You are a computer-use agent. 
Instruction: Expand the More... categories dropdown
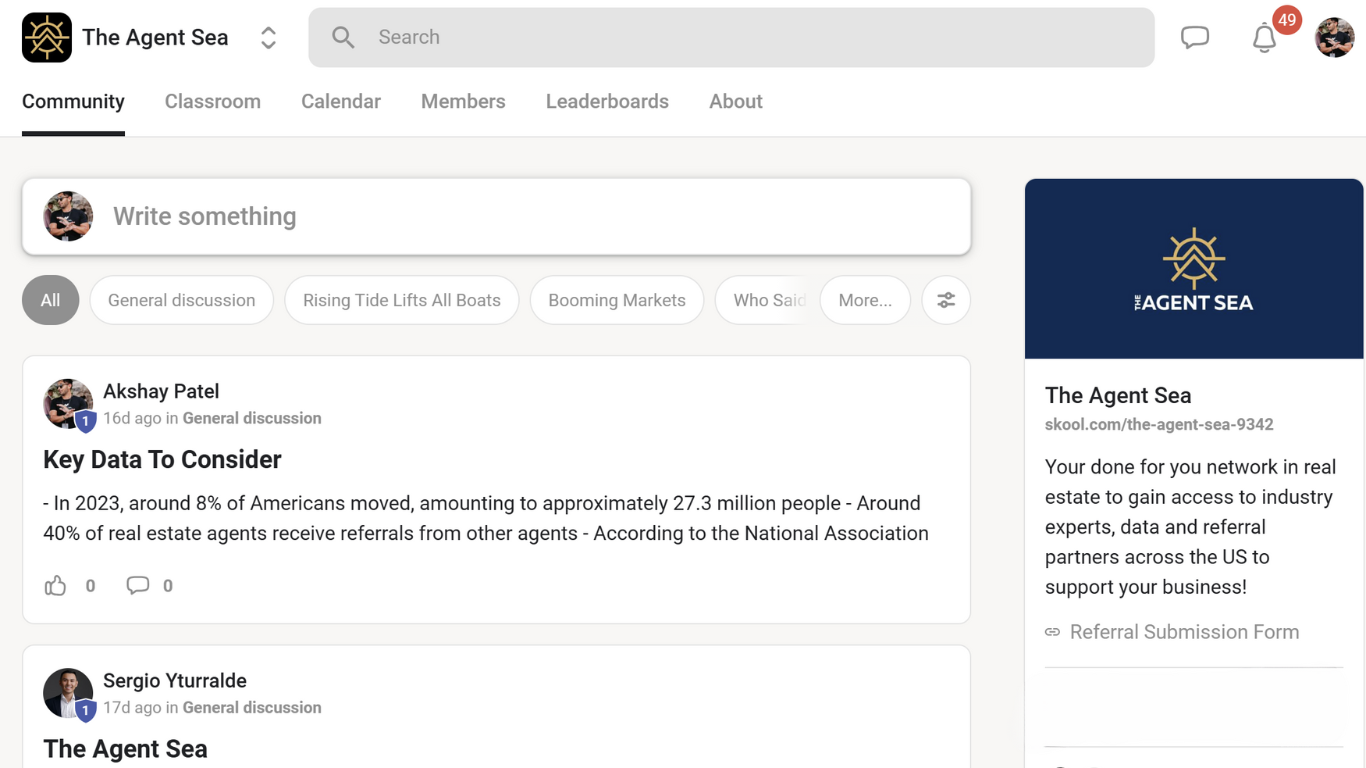click(865, 300)
